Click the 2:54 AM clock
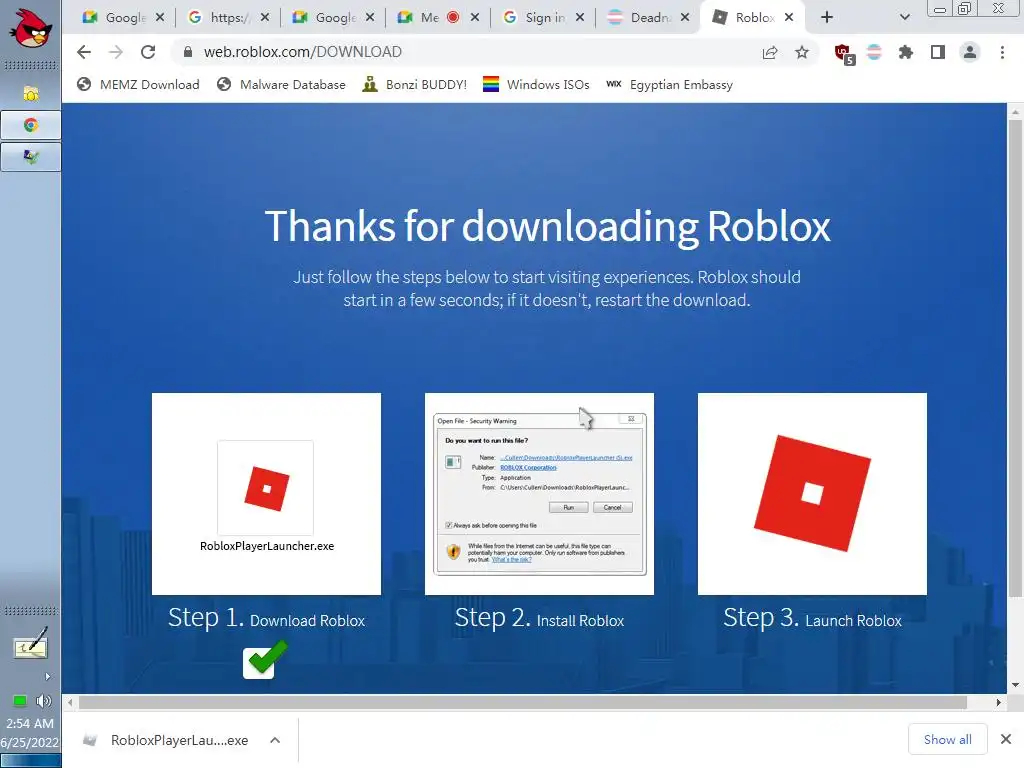The height and width of the screenshot is (768, 1024). click(30, 723)
